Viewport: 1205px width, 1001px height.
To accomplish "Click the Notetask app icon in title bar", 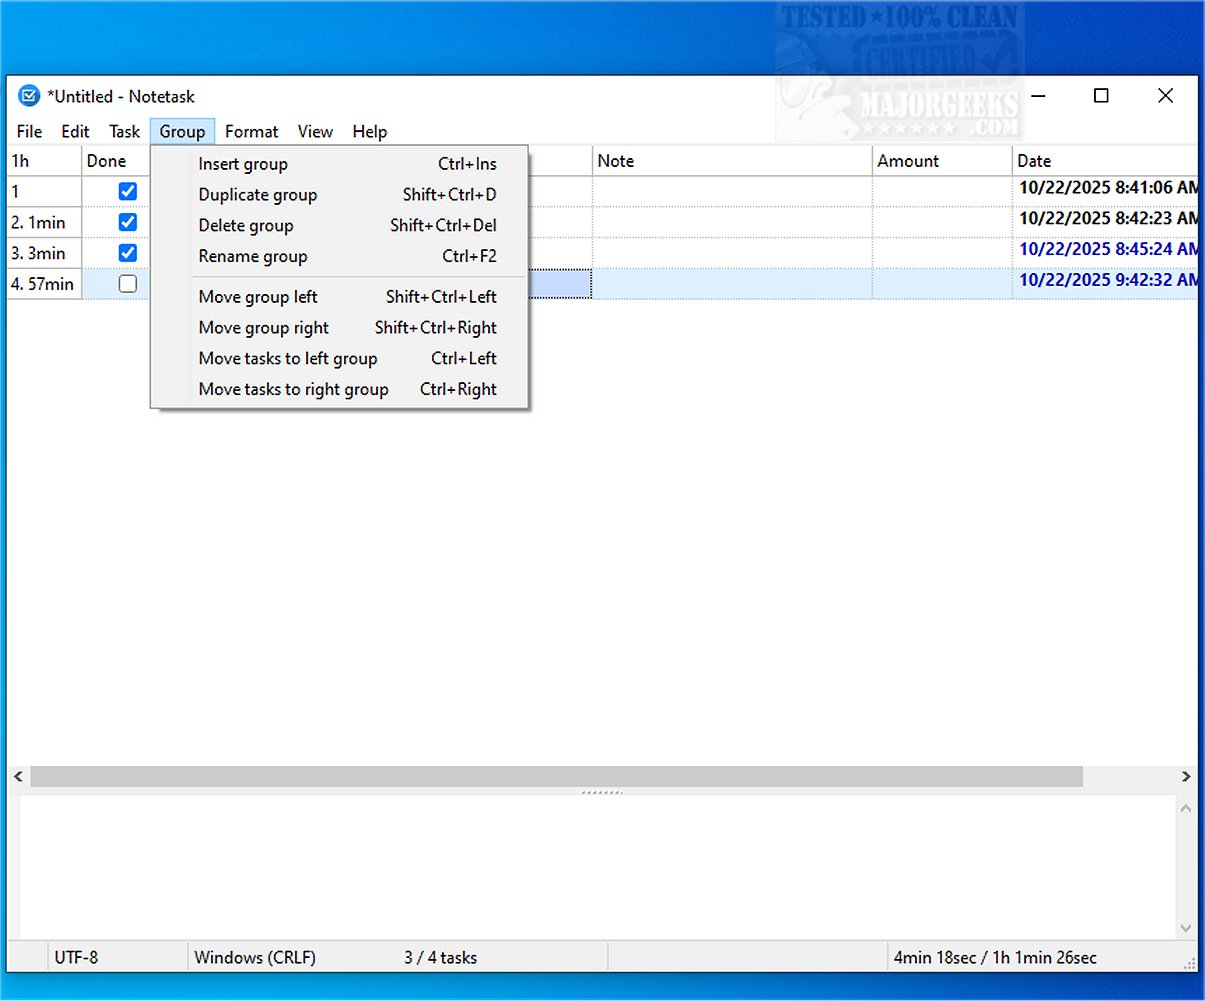I will (29, 96).
